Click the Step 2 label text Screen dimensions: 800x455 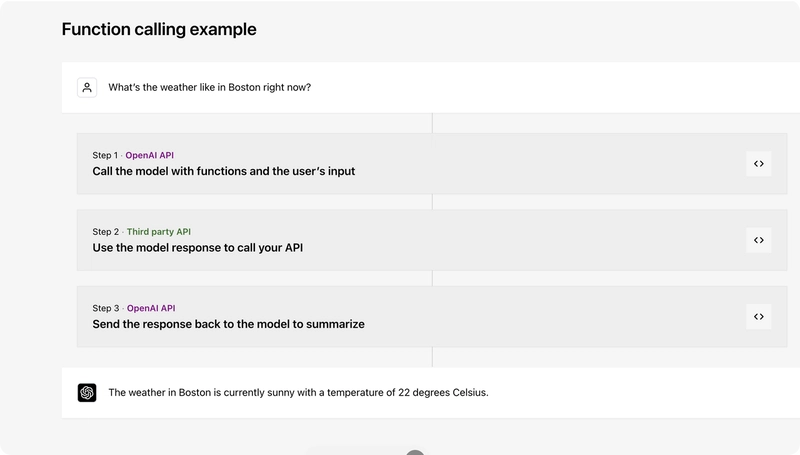(106, 232)
